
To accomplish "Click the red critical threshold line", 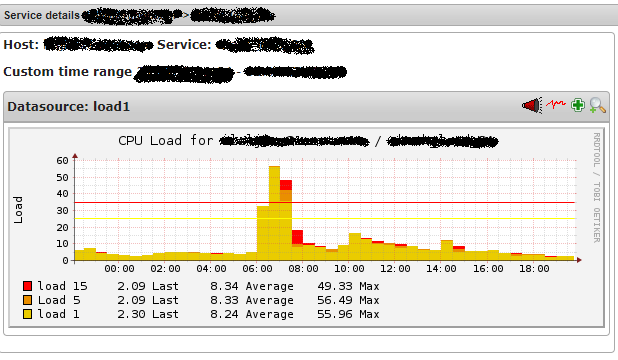I will pos(325,202).
